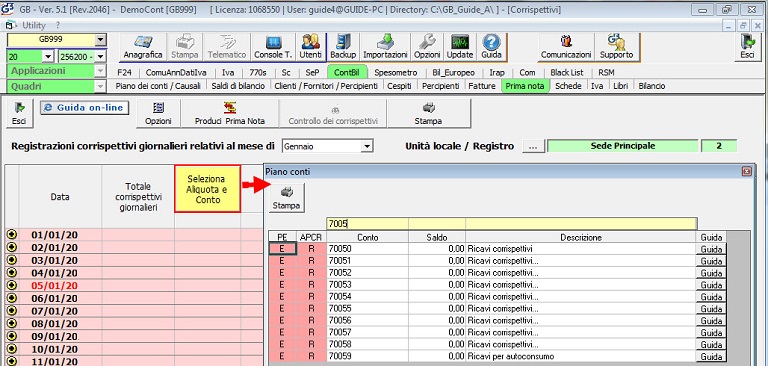768x366 pixels.
Task: Open the Bil_Europeo tab
Action: coord(454,73)
